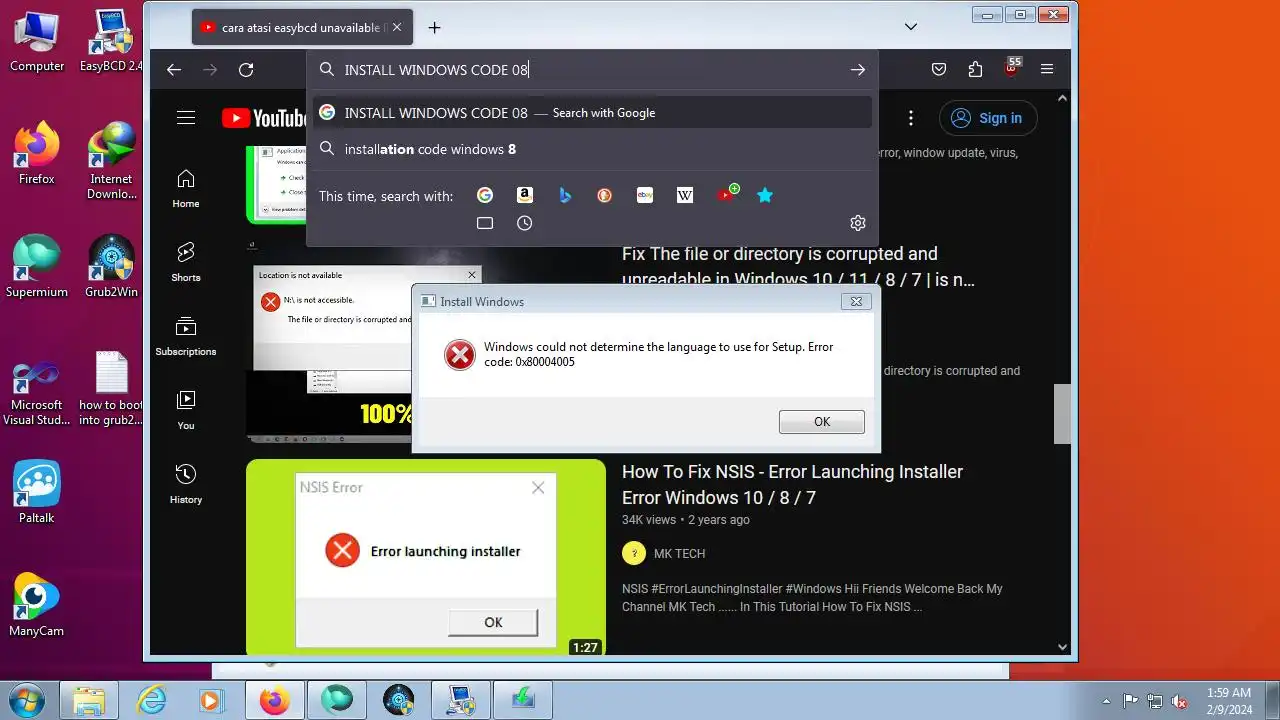Viewport: 1280px width, 720px height.
Task: Open the Grub2Win desktop shortcut
Action: (x=111, y=266)
